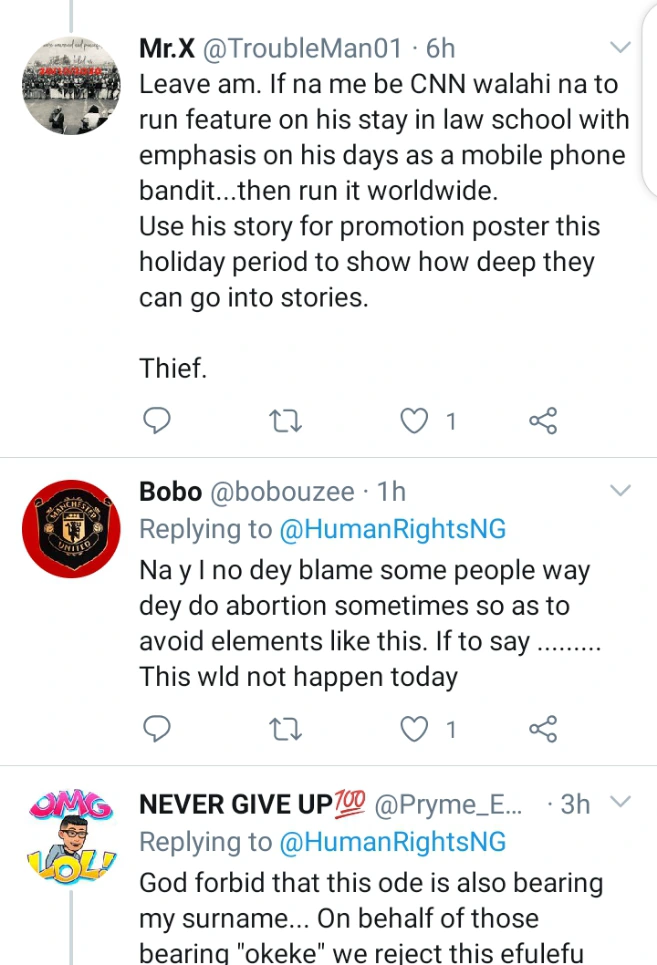Open NEVER GIVE UP tweet options menu

click(620, 802)
